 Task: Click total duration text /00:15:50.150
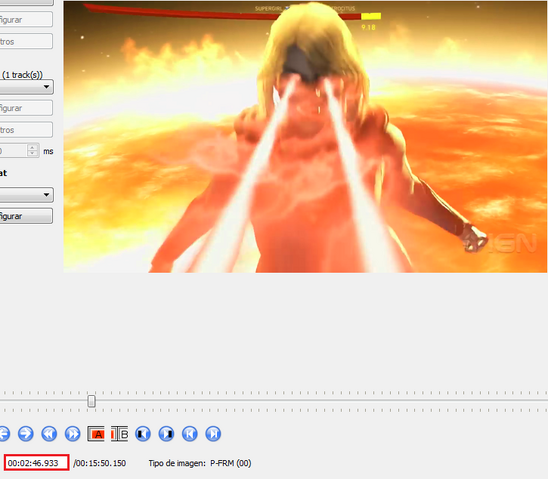coord(100,463)
